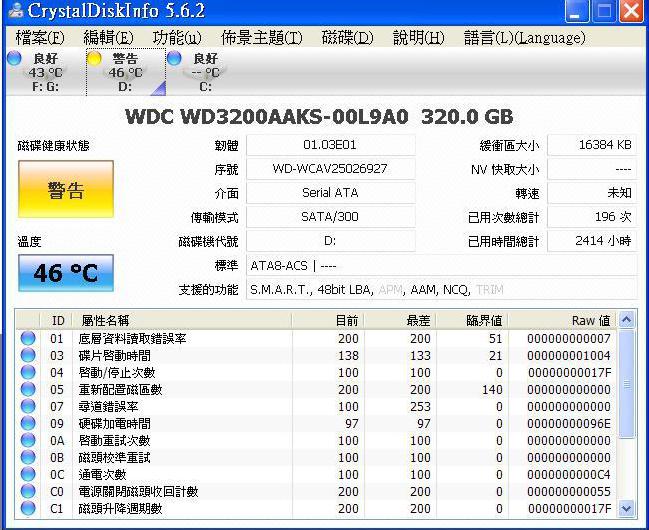
Task: Click the 屬性名稱 column header
Action: [182, 320]
